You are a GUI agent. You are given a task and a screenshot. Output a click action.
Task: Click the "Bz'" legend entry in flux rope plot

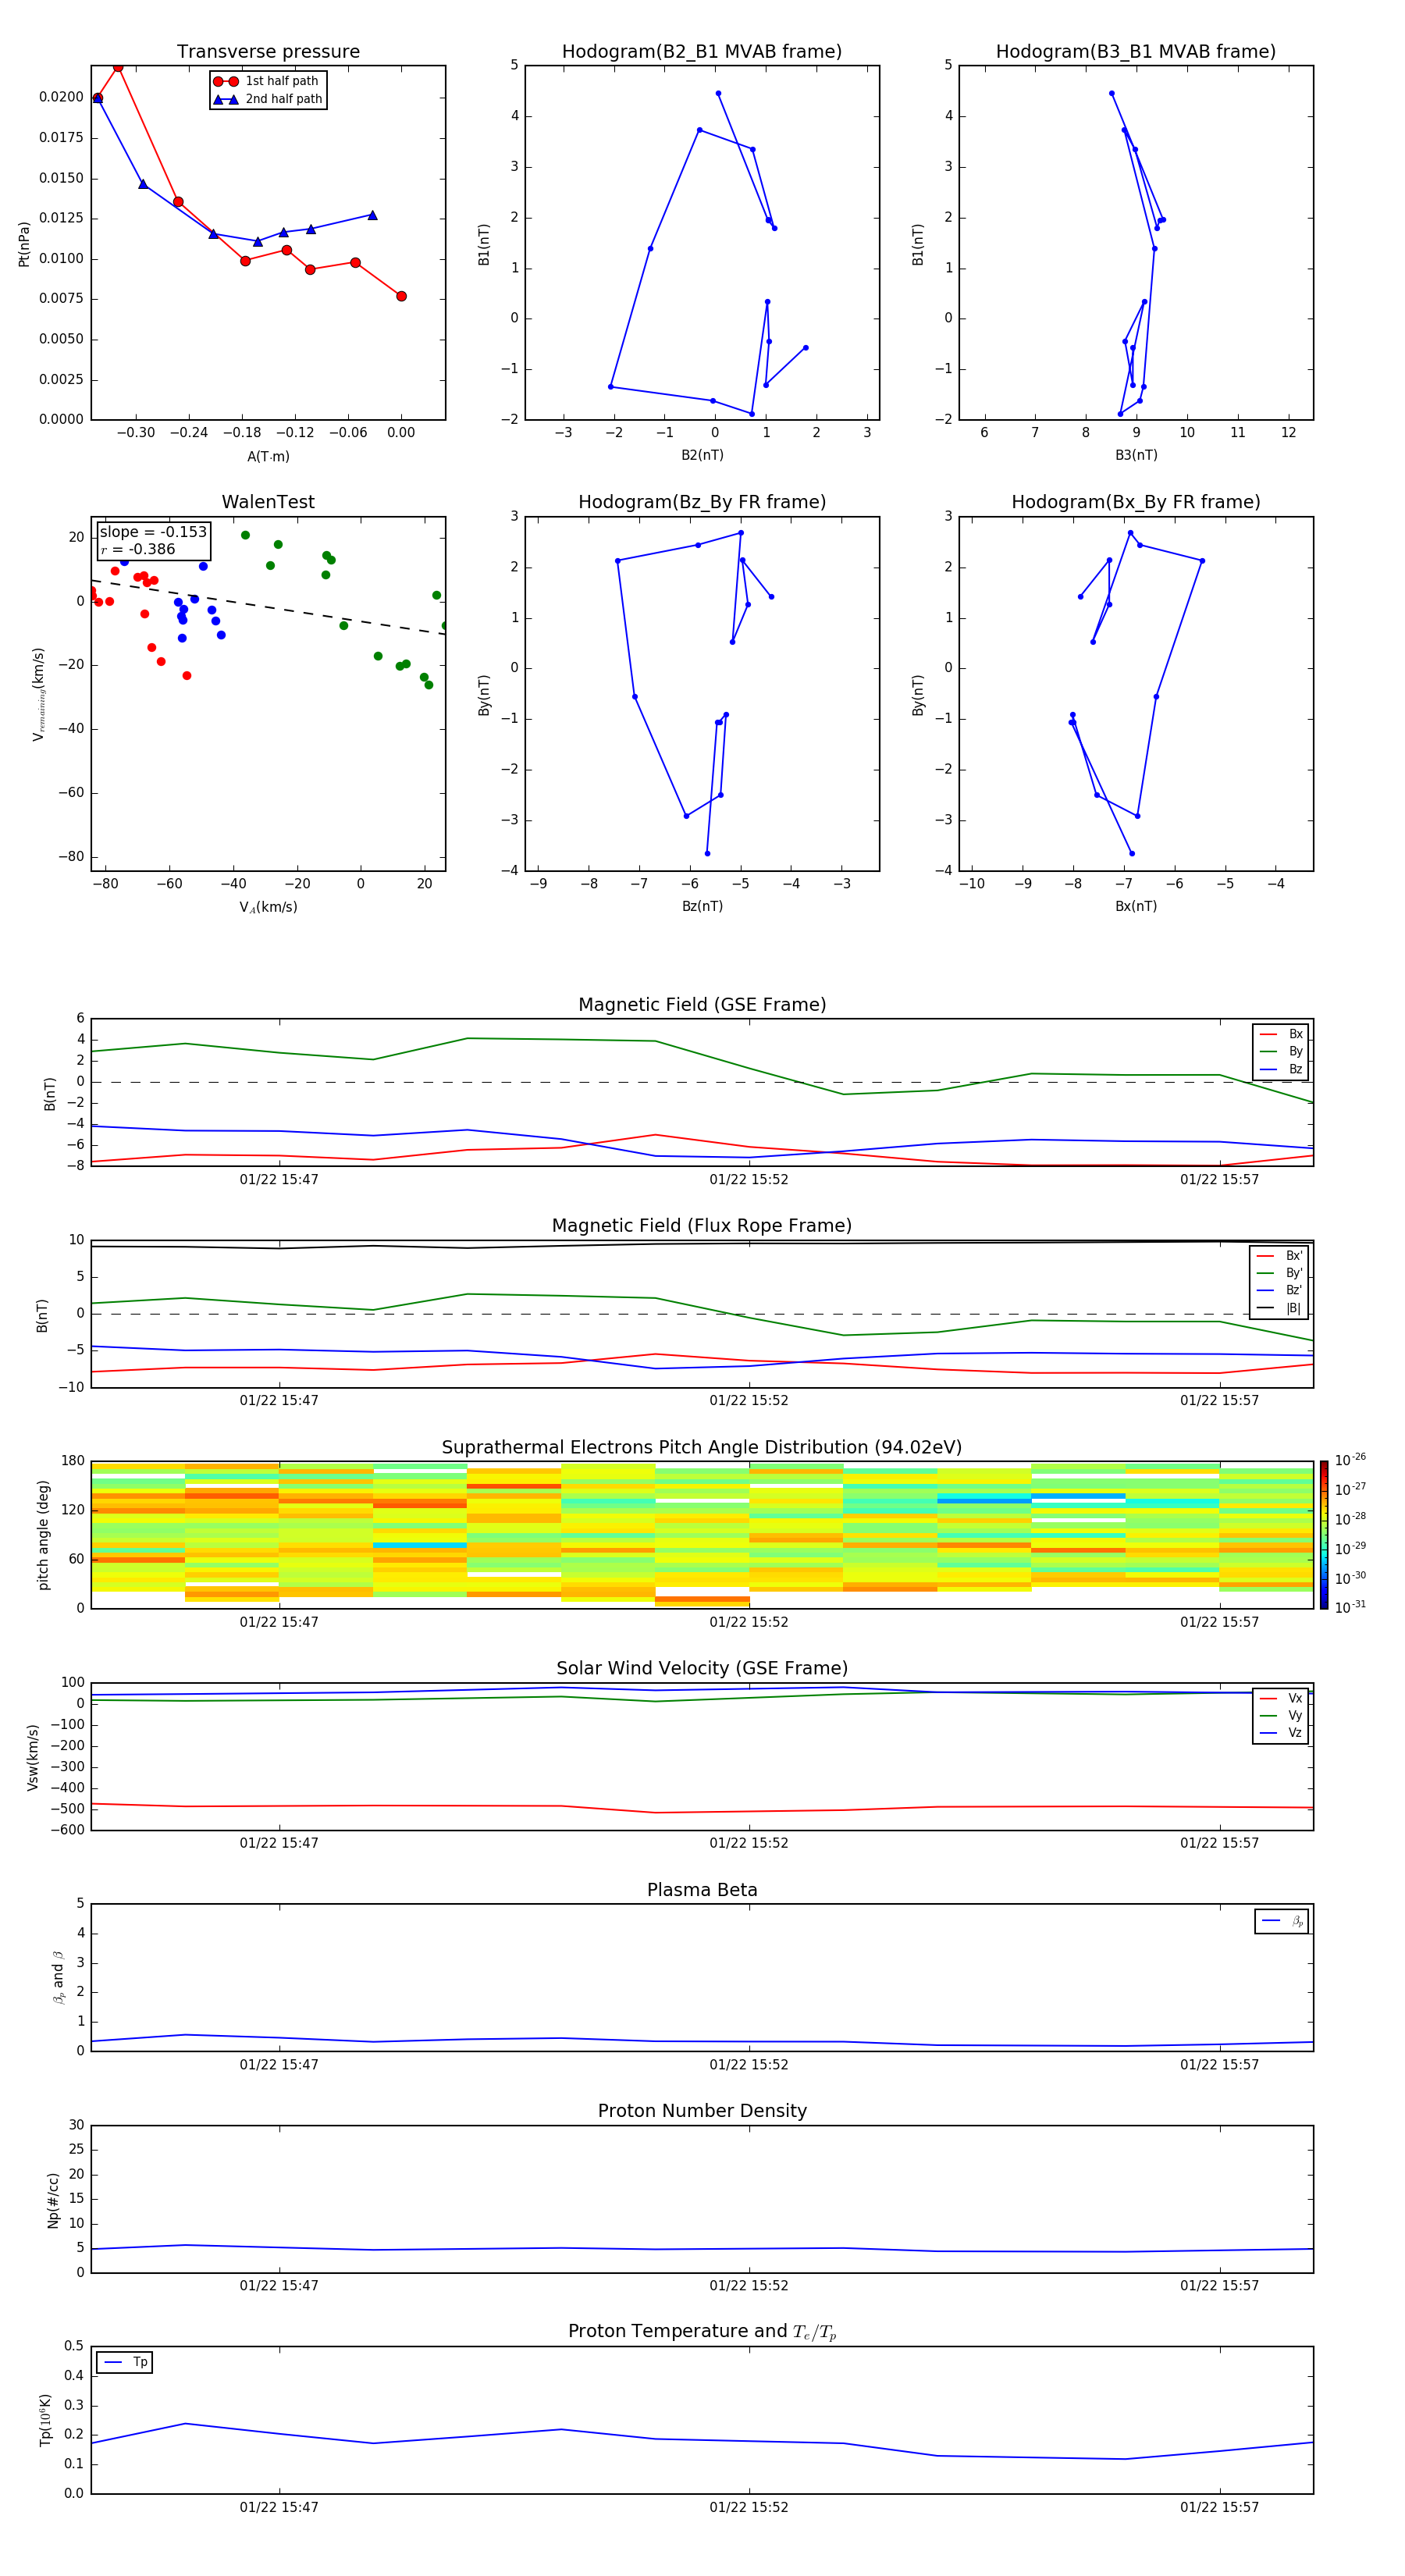pos(1280,1291)
